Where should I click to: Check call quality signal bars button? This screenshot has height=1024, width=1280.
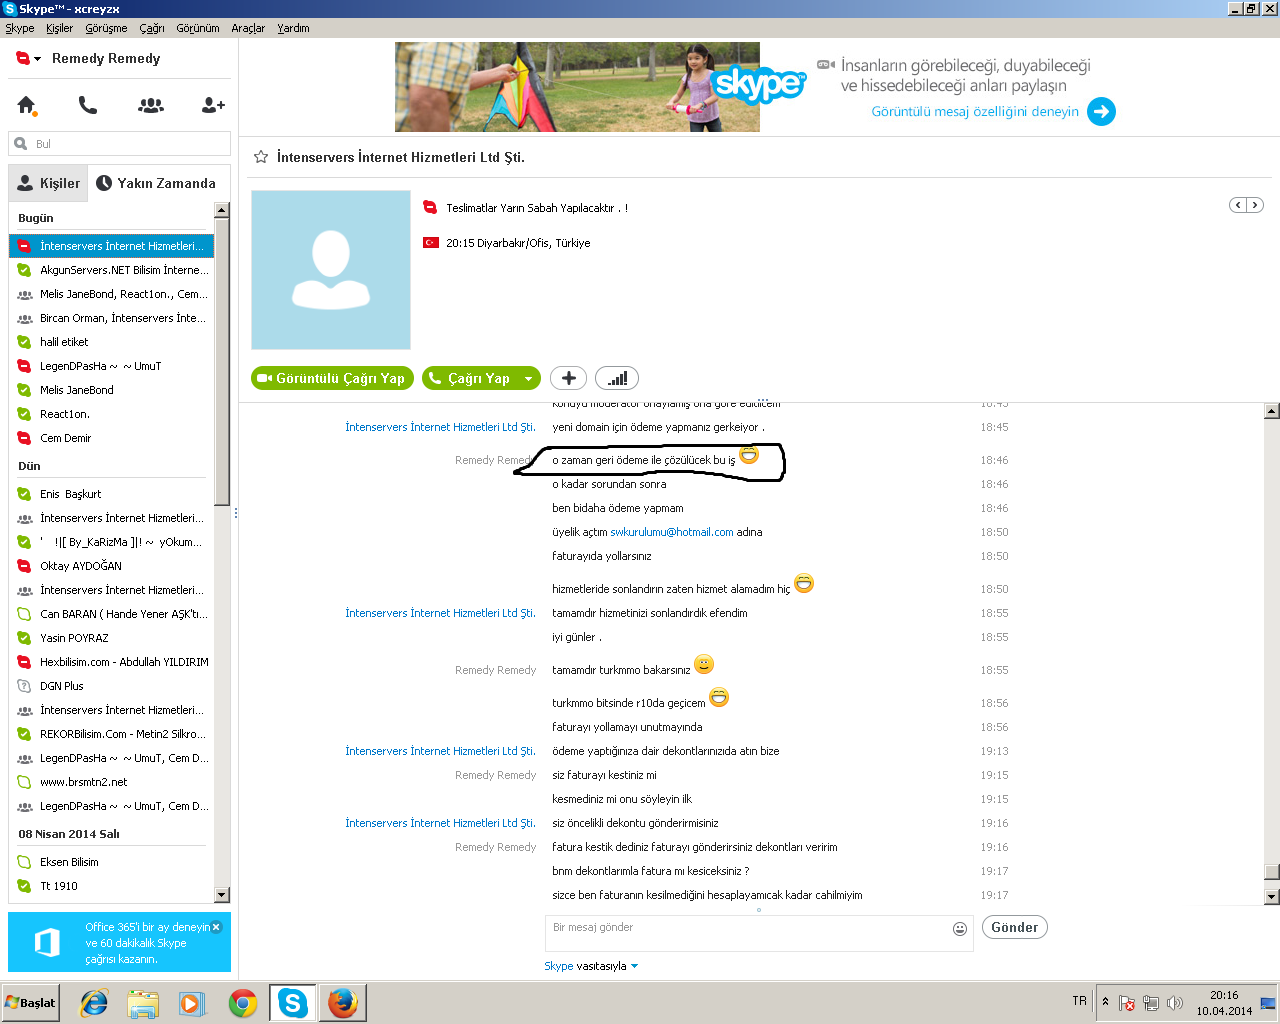pos(617,378)
